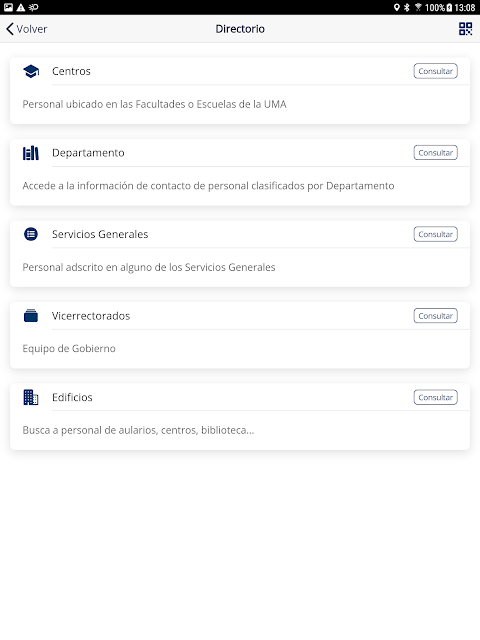This screenshot has width=480, height=640.
Task: Click Consultar button for Servicios Generales
Action: coord(436,234)
